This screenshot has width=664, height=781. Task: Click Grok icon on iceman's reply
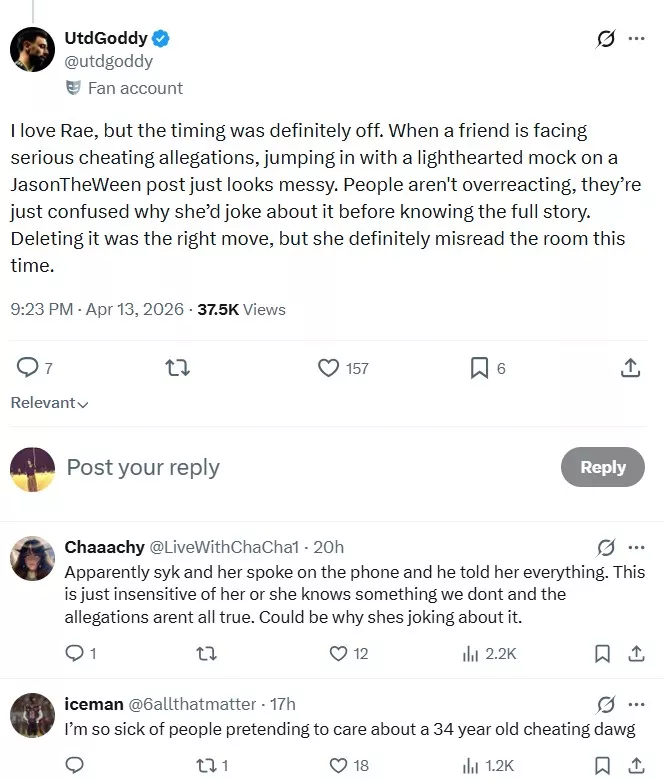[605, 704]
